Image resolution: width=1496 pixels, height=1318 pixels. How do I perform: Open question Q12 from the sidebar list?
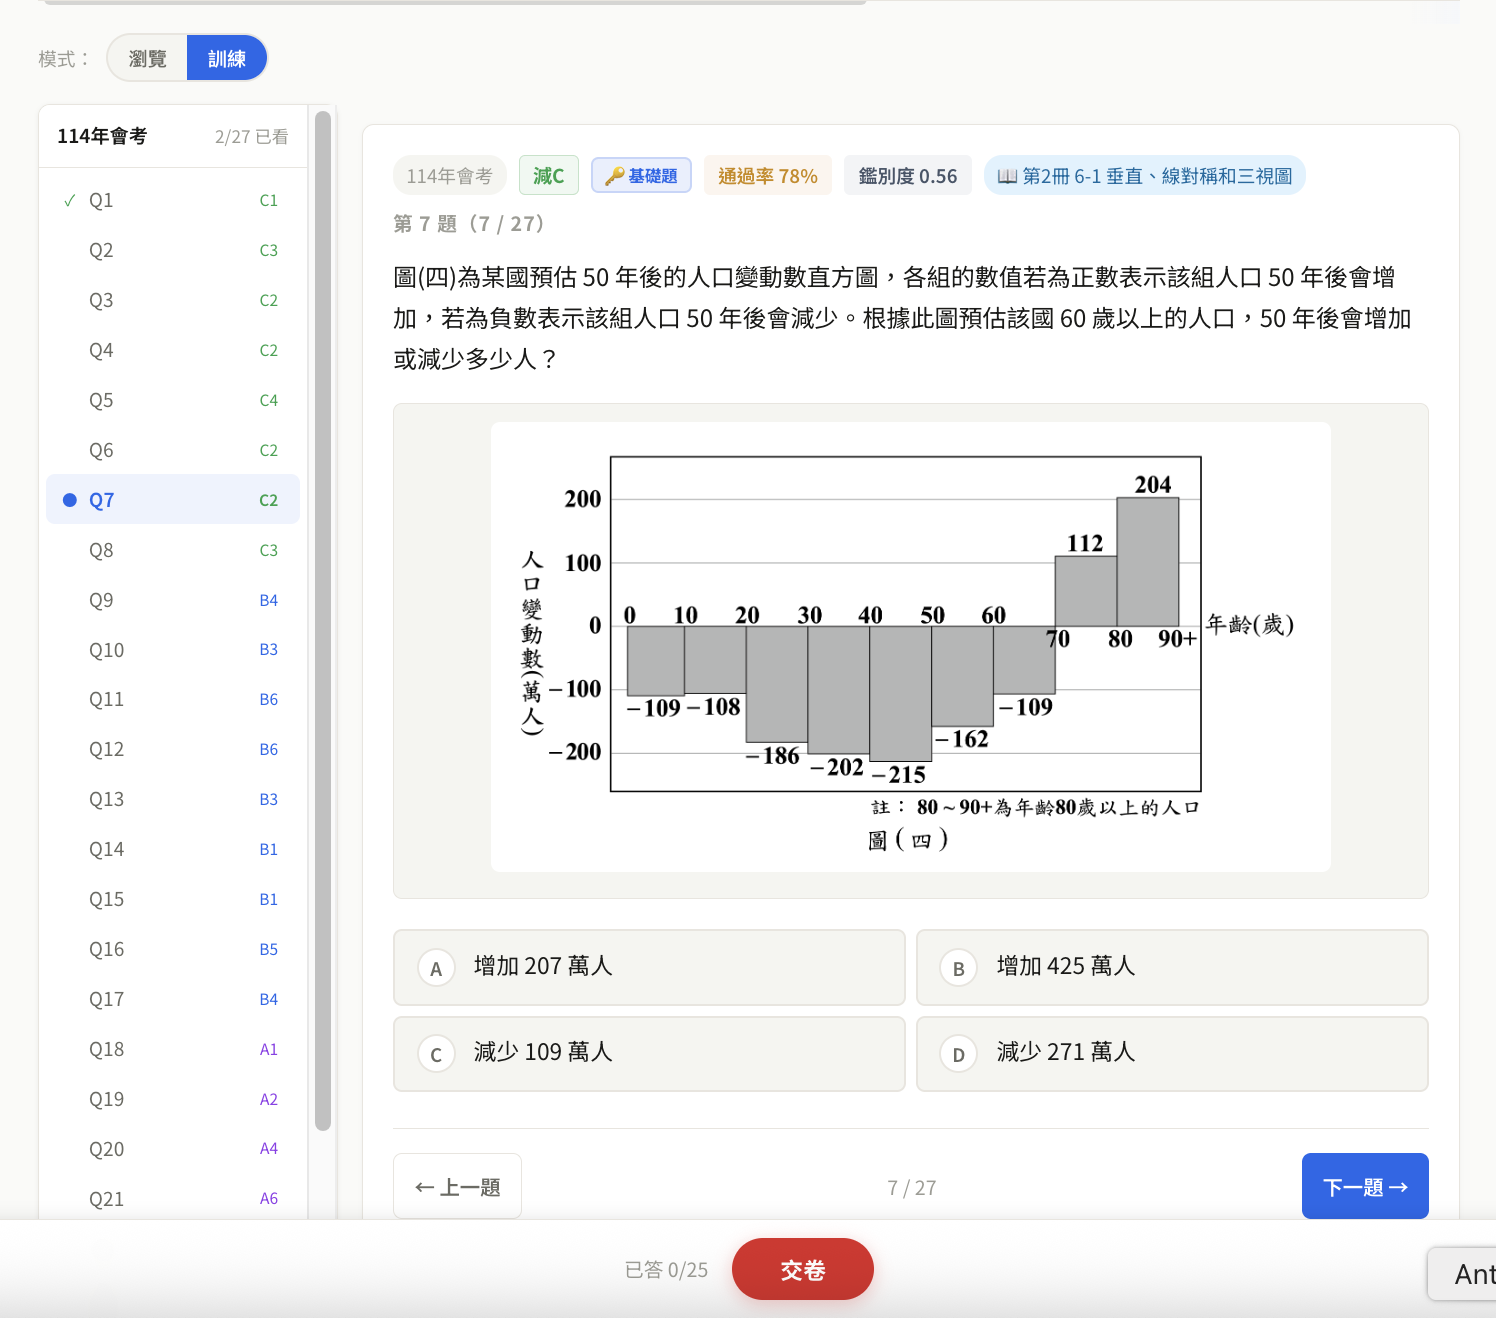[x=106, y=749]
